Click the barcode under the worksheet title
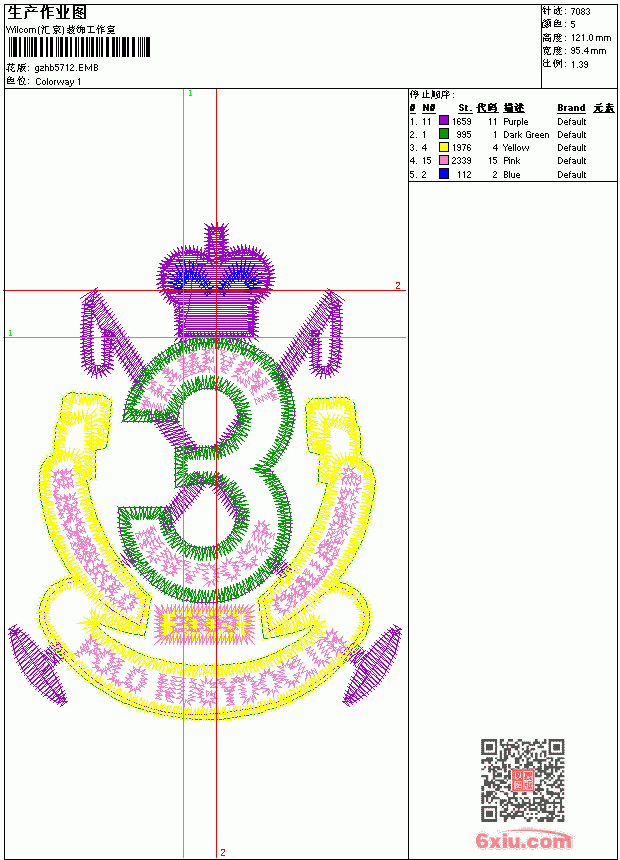The width and height of the screenshot is (620, 860). [x=78, y=47]
